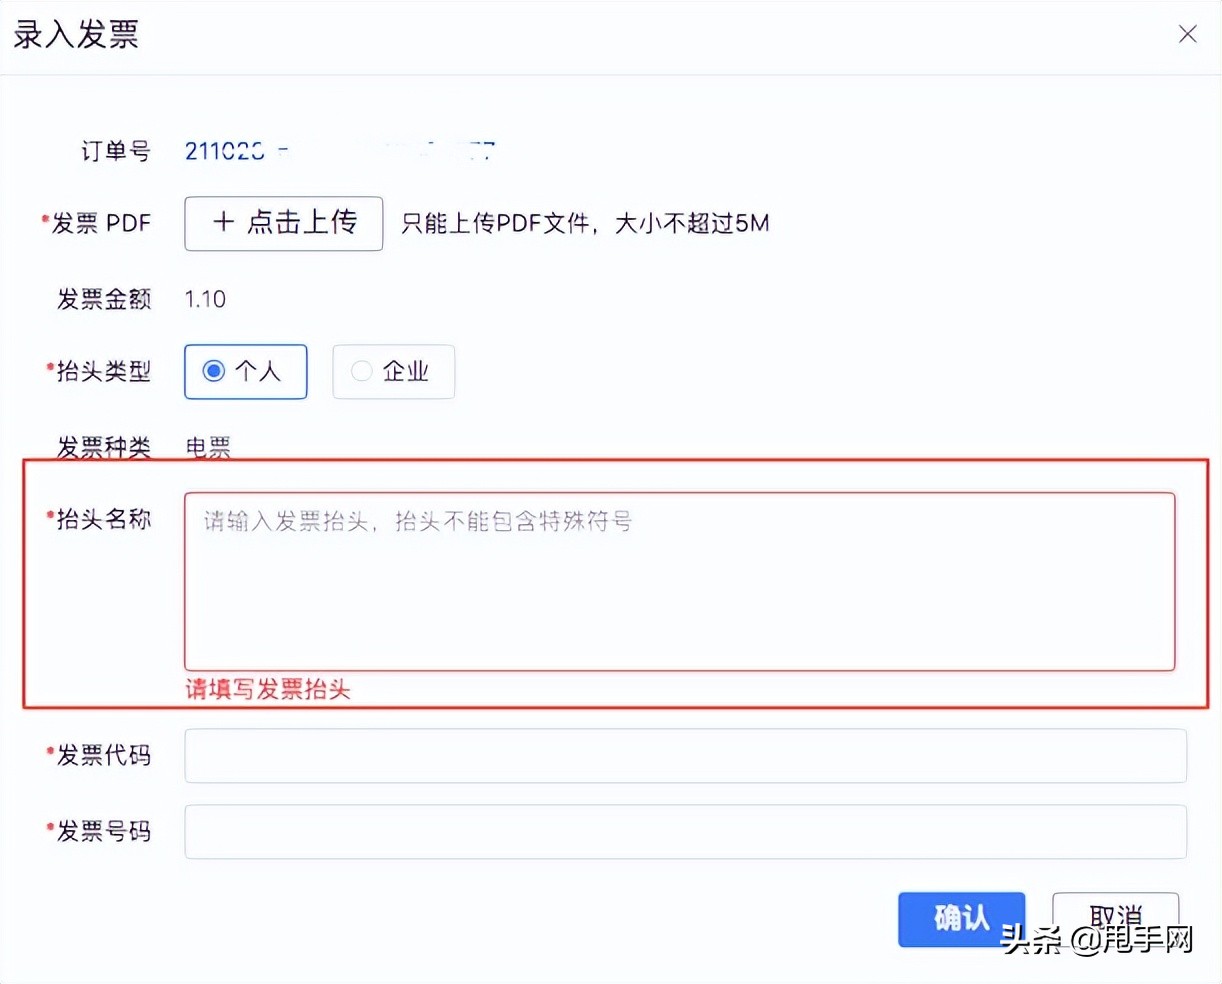
Task: Click the 发票金额 amount 1.10
Action: [206, 298]
